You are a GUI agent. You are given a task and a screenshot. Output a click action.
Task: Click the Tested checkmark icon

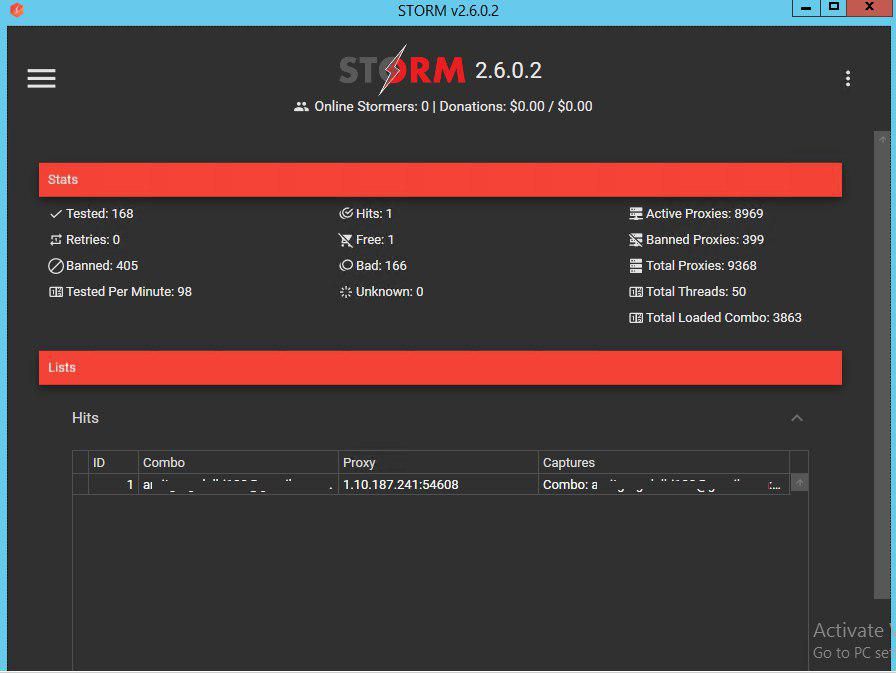(x=56, y=214)
